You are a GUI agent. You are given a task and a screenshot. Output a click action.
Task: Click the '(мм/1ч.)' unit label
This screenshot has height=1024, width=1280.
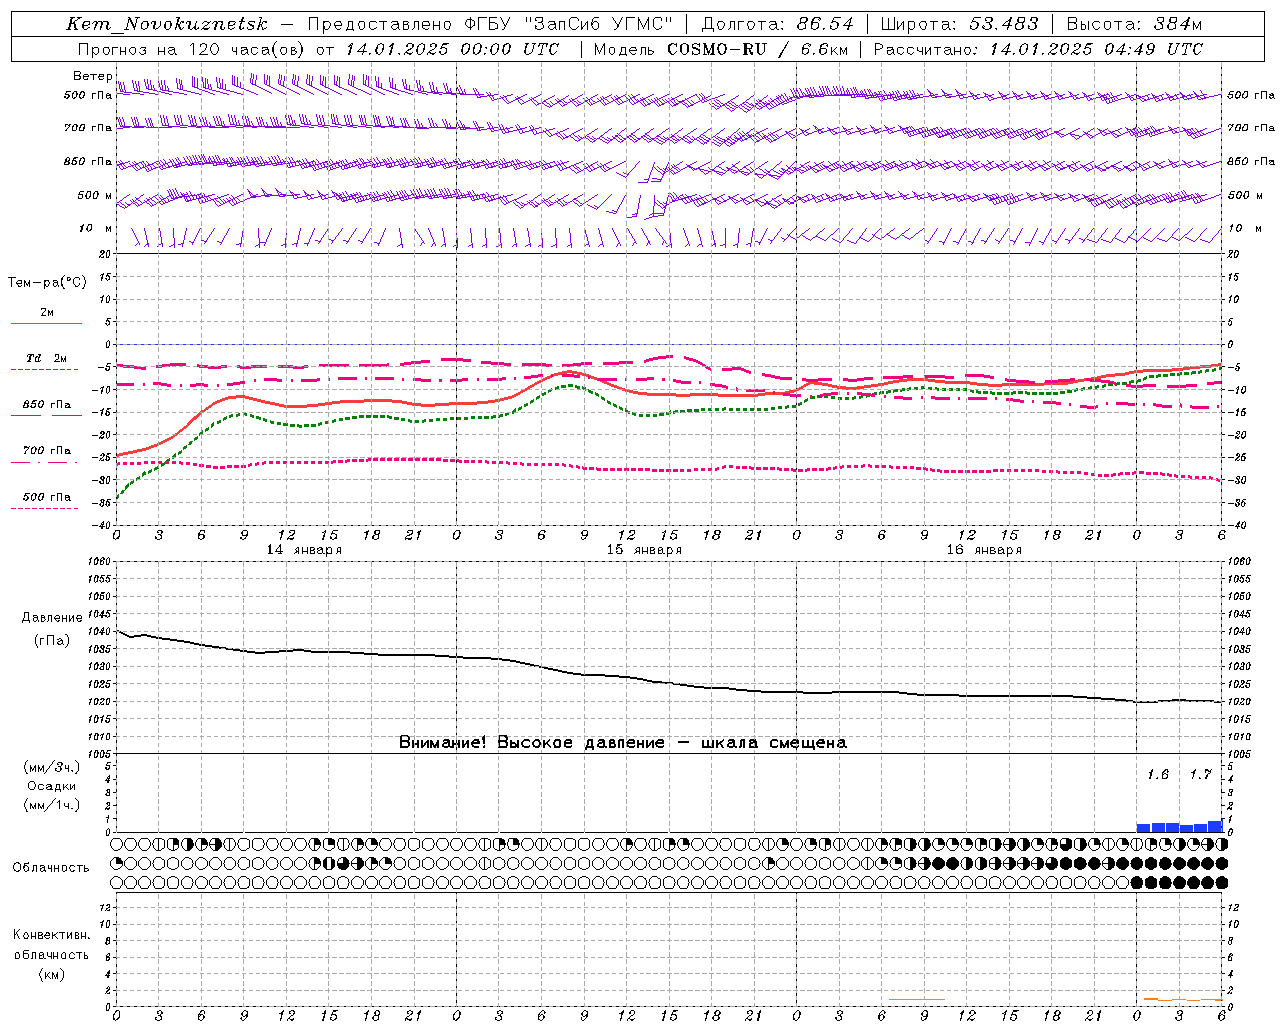tap(51, 805)
